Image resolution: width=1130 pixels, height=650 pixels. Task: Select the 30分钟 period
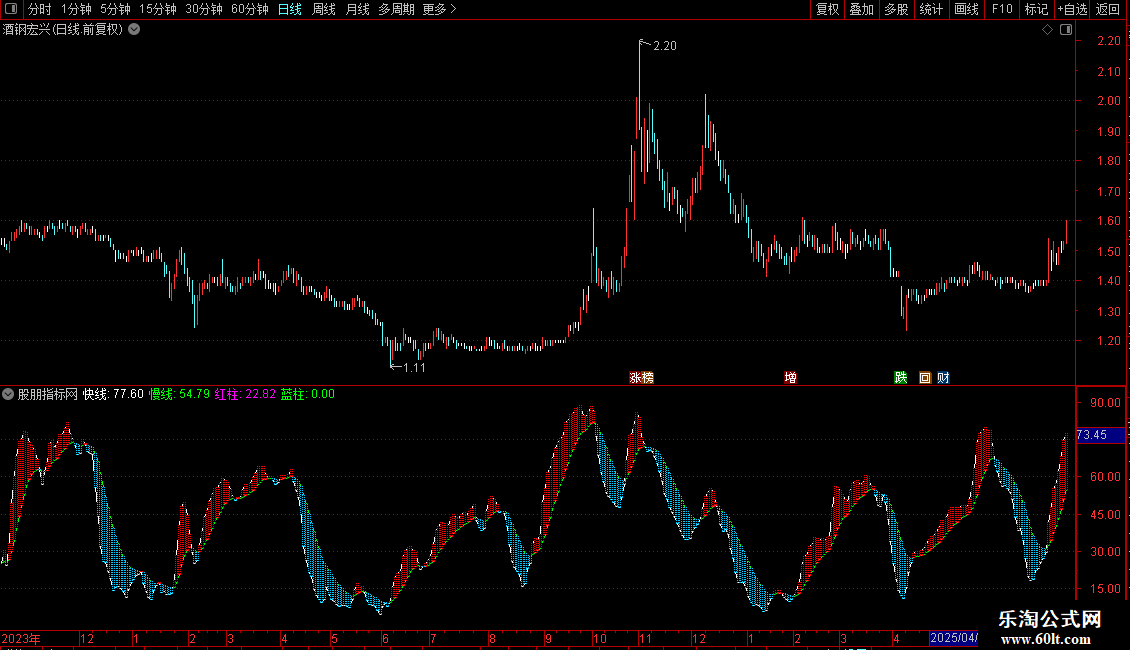204,9
